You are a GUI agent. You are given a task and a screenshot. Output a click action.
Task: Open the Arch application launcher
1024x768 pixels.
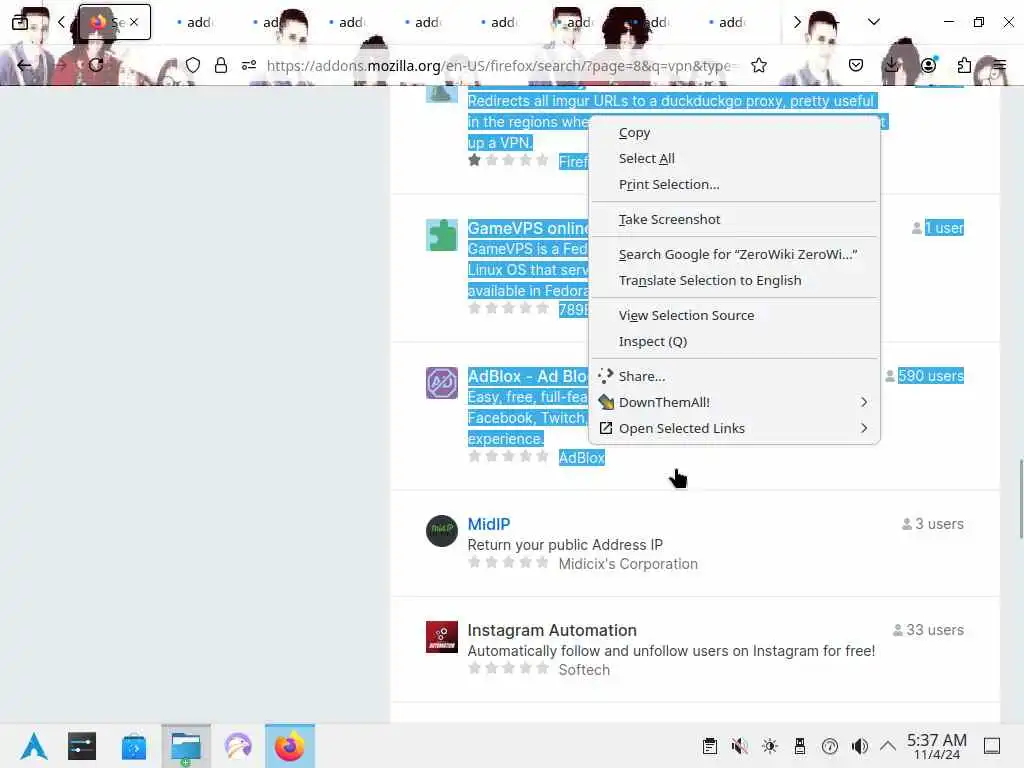(x=33, y=746)
